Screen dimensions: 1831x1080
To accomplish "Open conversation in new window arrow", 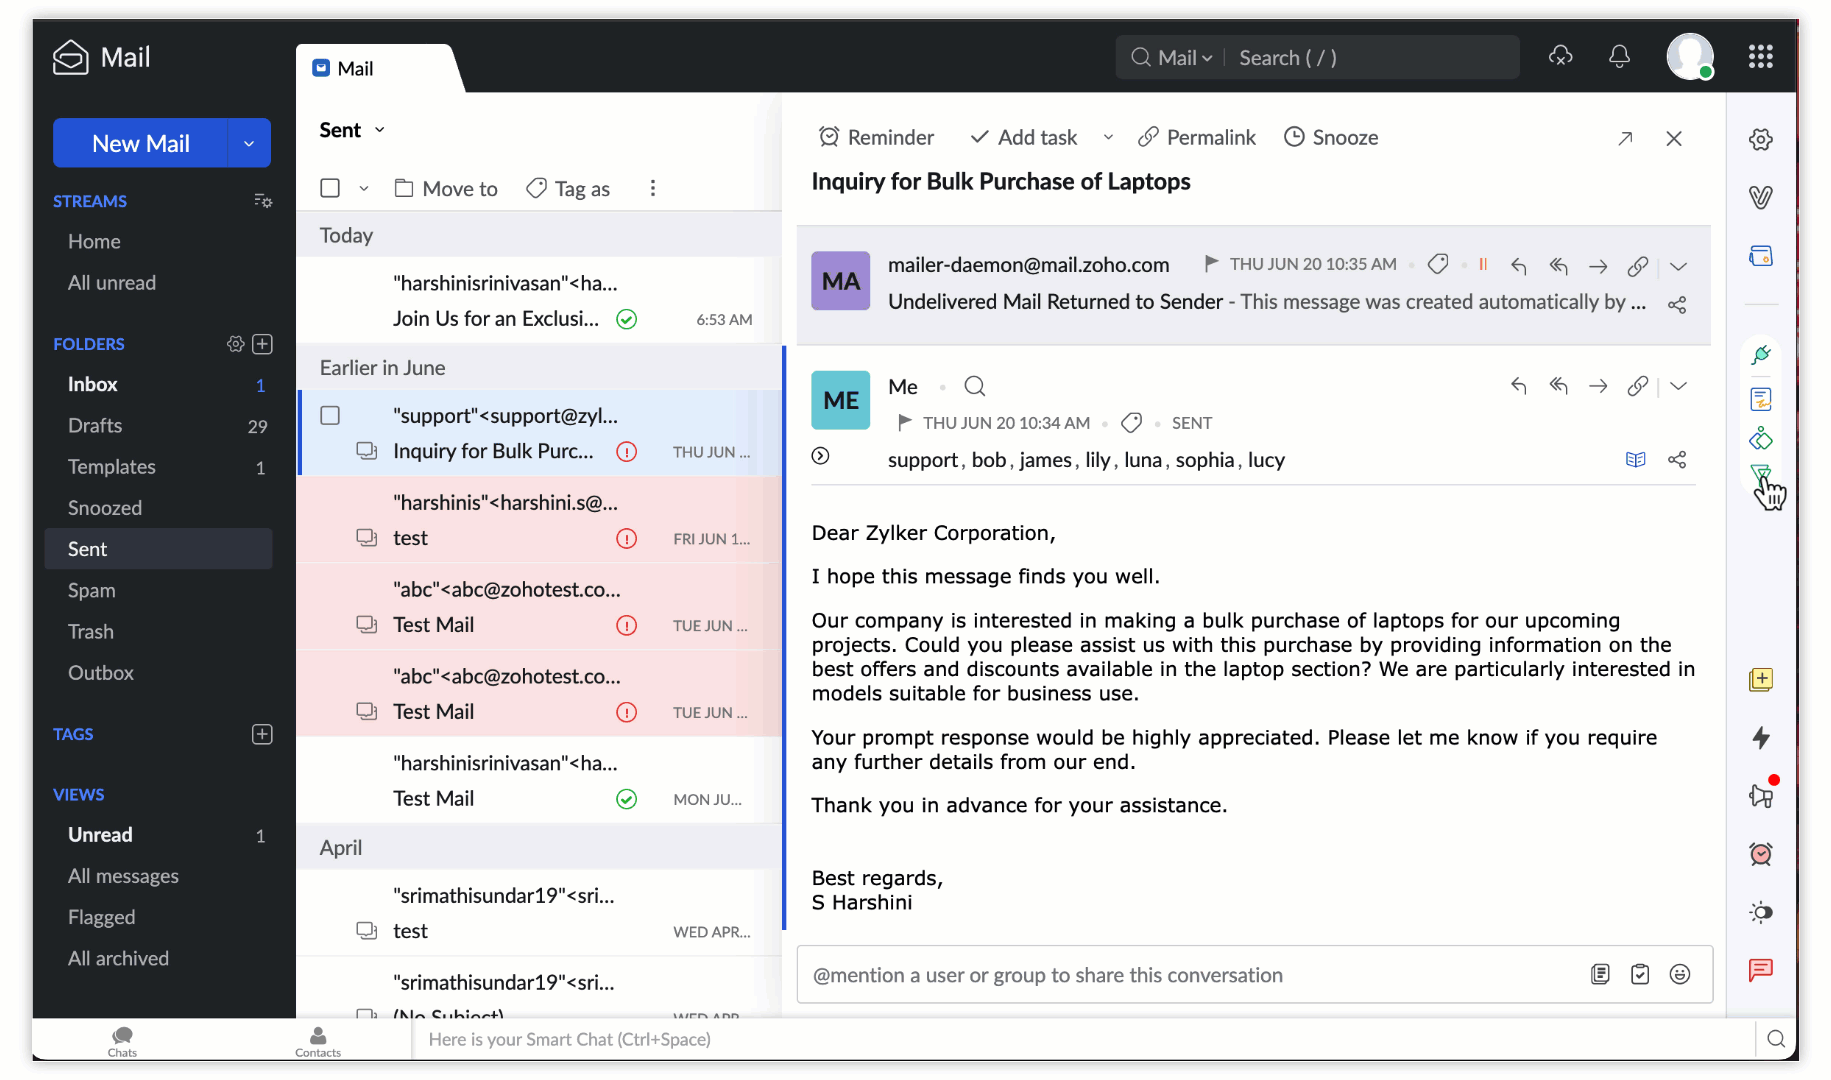I will pos(1625,139).
